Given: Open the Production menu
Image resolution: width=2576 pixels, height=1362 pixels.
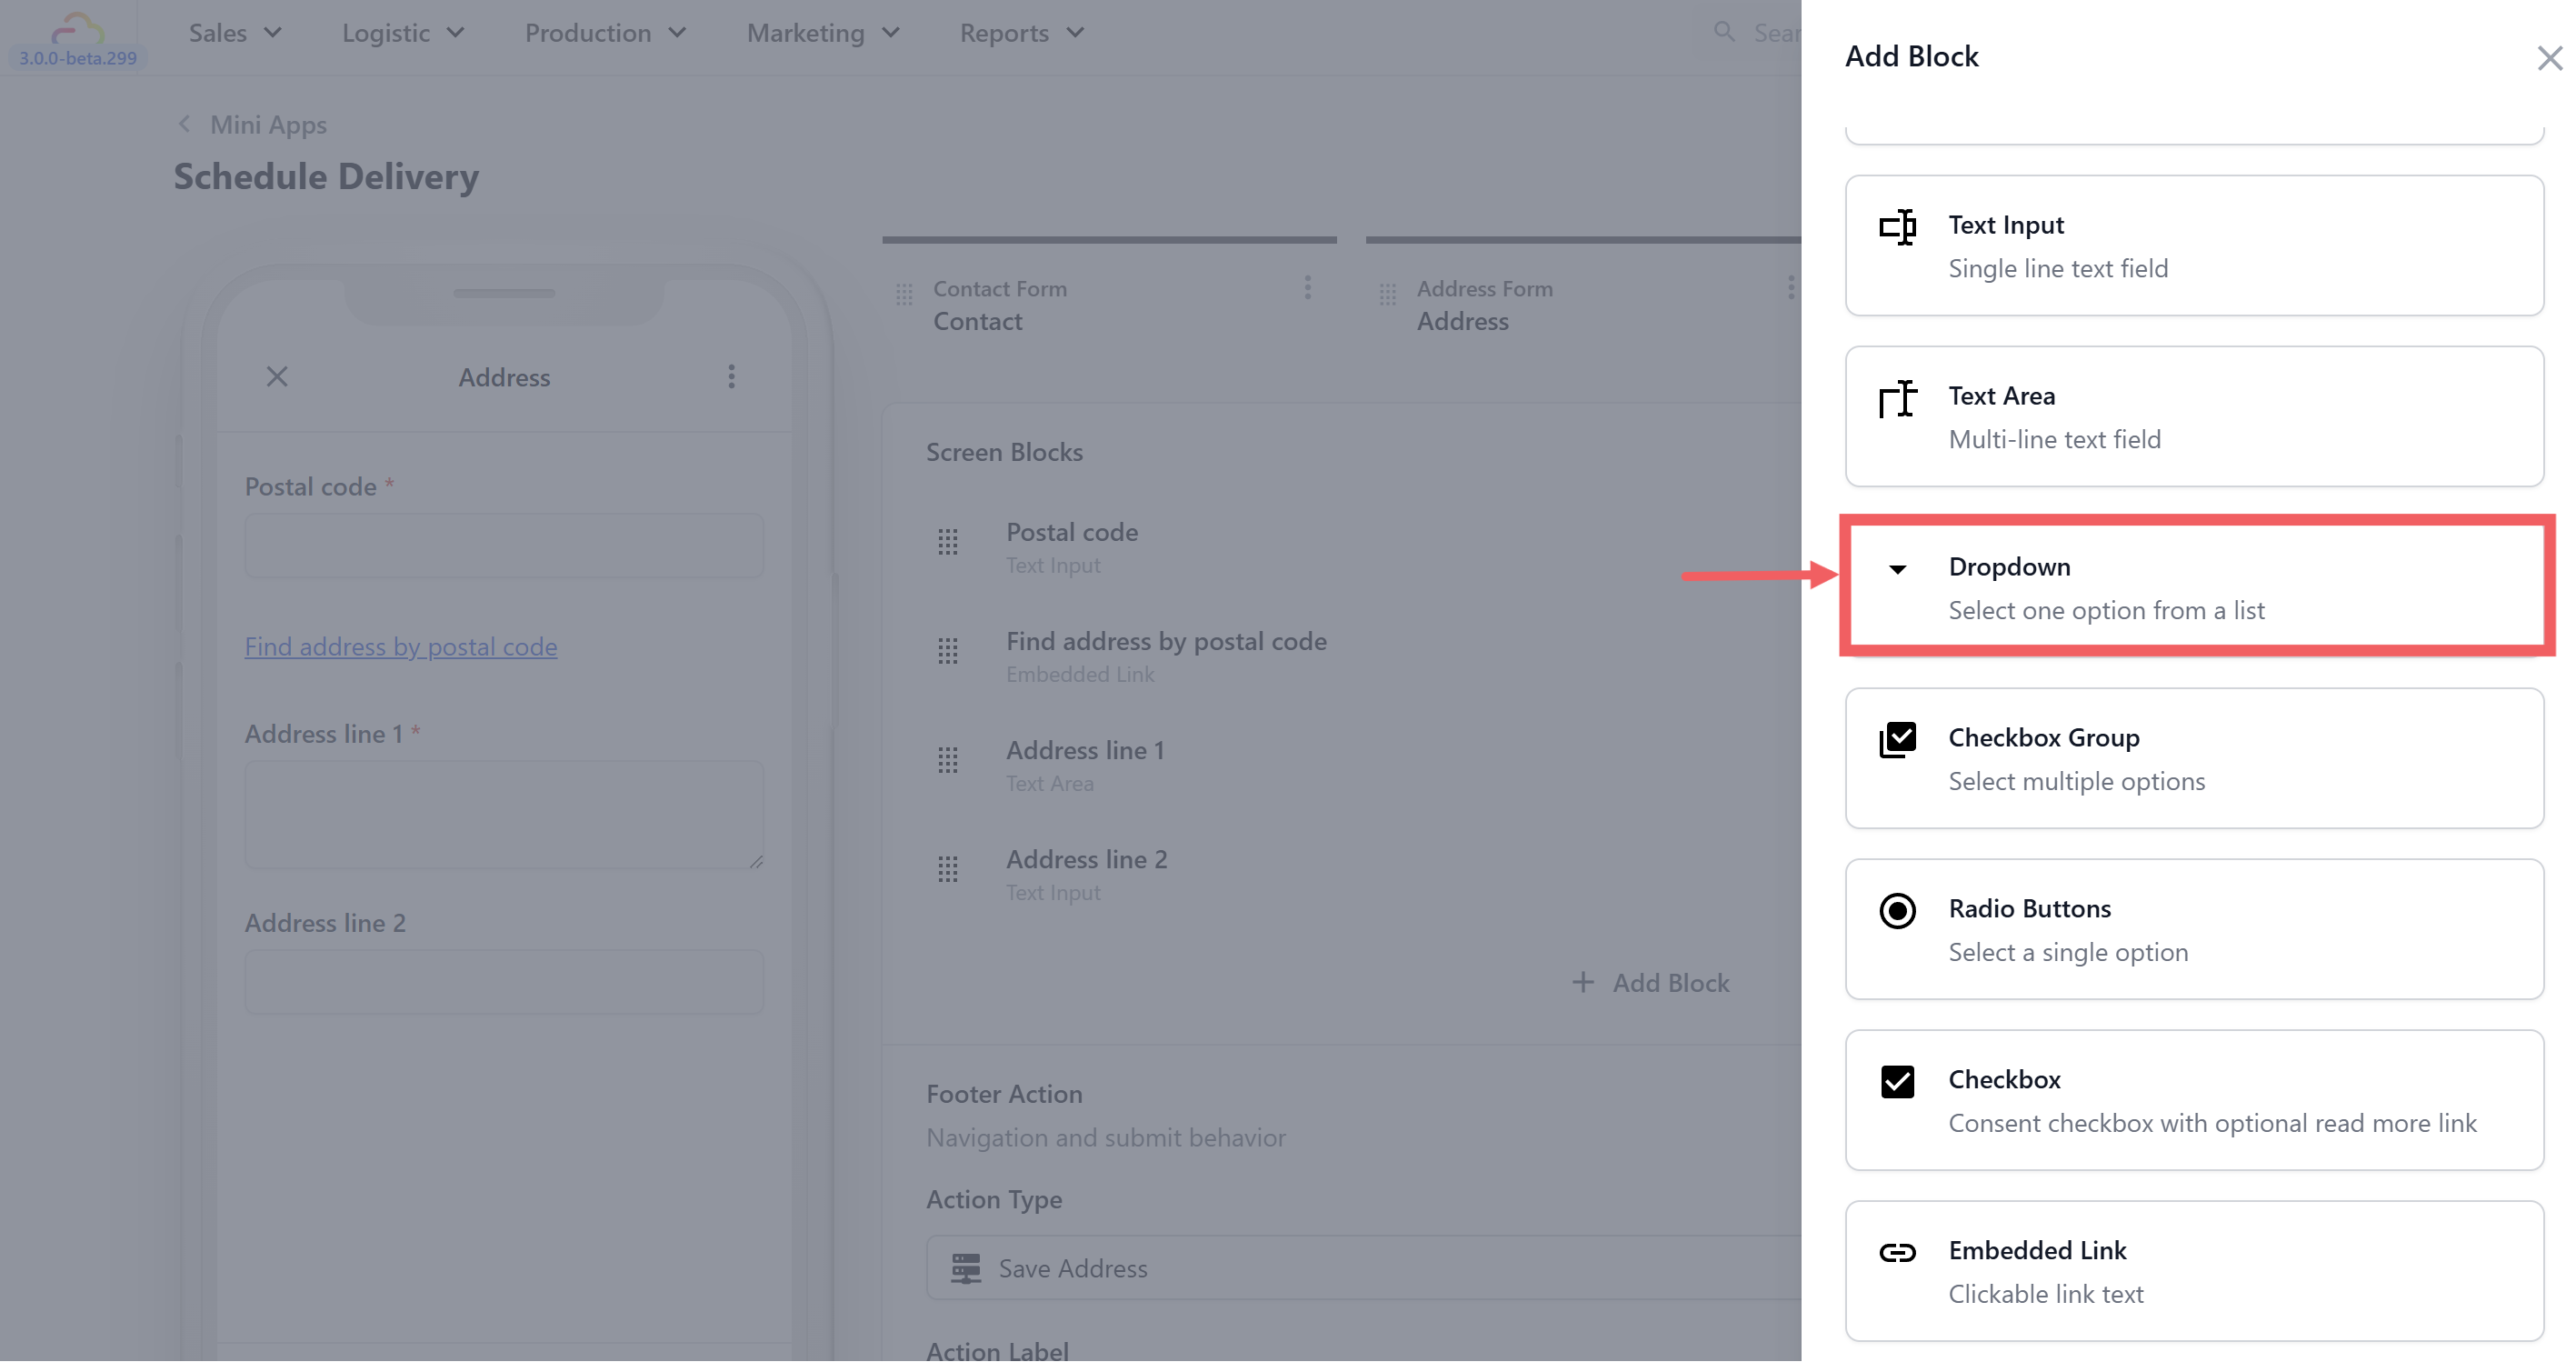Looking at the screenshot, I should (x=605, y=33).
